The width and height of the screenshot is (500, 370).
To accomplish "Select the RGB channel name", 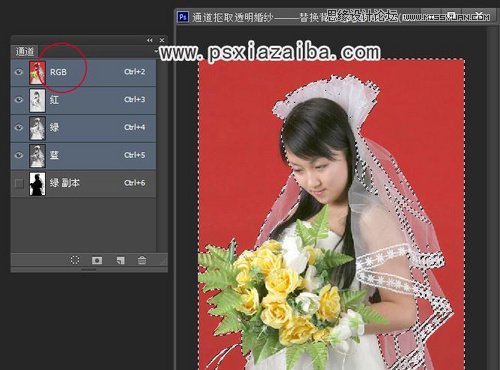I will [x=58, y=72].
